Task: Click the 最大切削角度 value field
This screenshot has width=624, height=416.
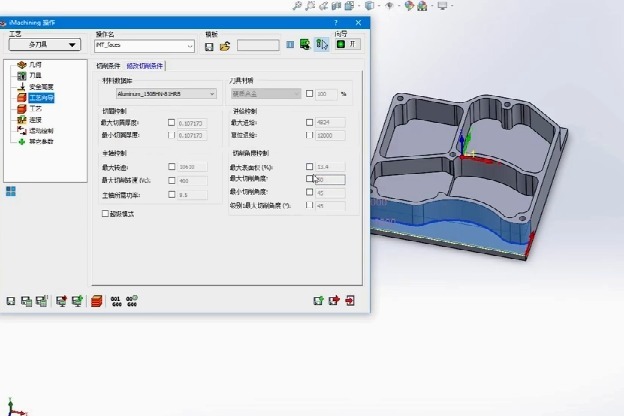Action: 330,180
